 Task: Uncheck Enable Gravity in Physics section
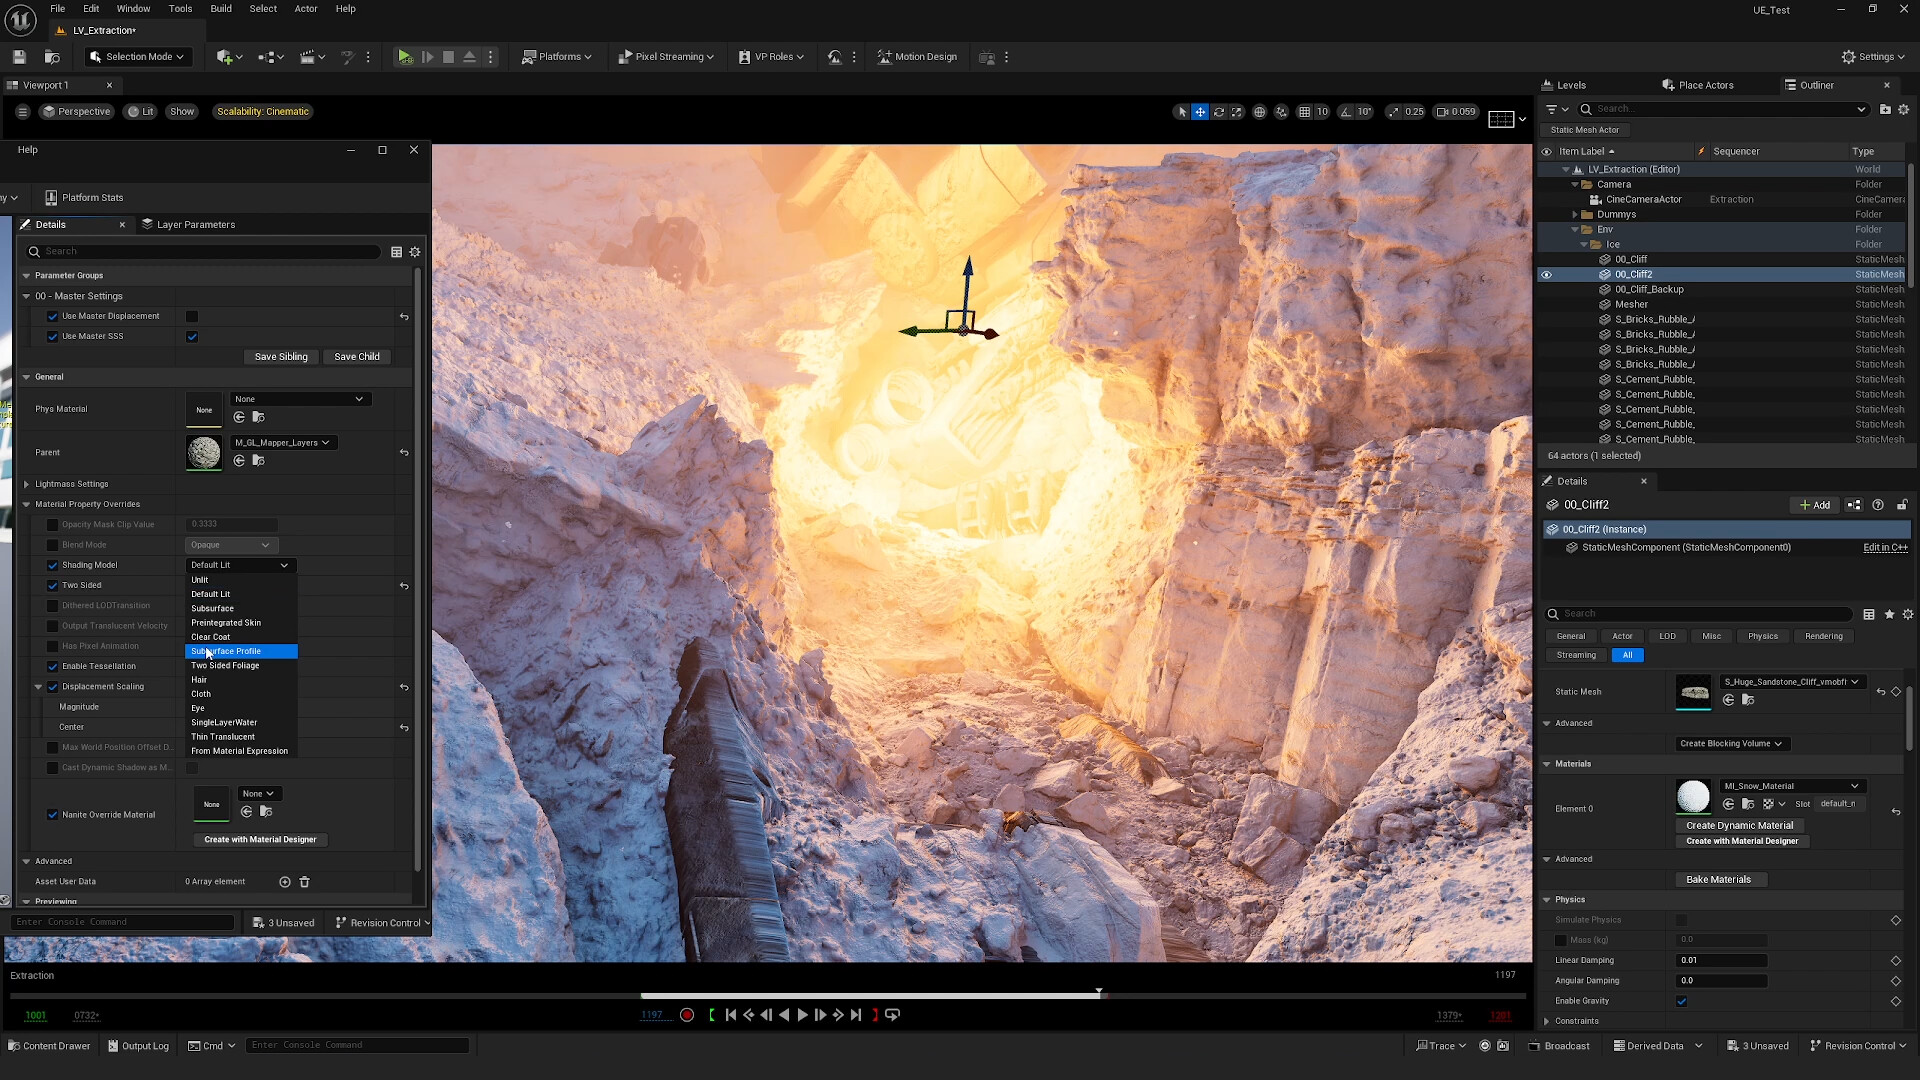tap(1681, 1001)
